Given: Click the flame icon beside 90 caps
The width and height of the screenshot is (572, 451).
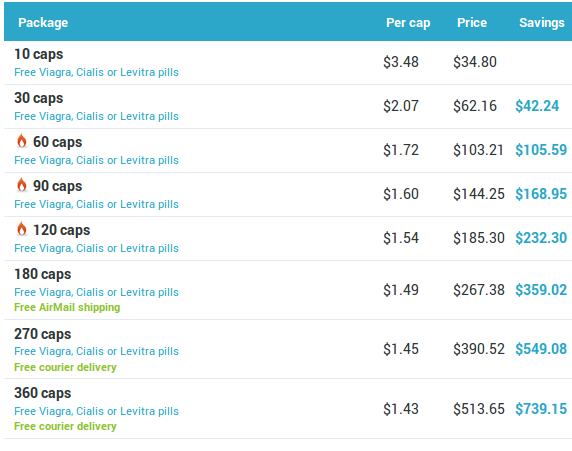Looking at the screenshot, I should pyautogui.click(x=22, y=185).
